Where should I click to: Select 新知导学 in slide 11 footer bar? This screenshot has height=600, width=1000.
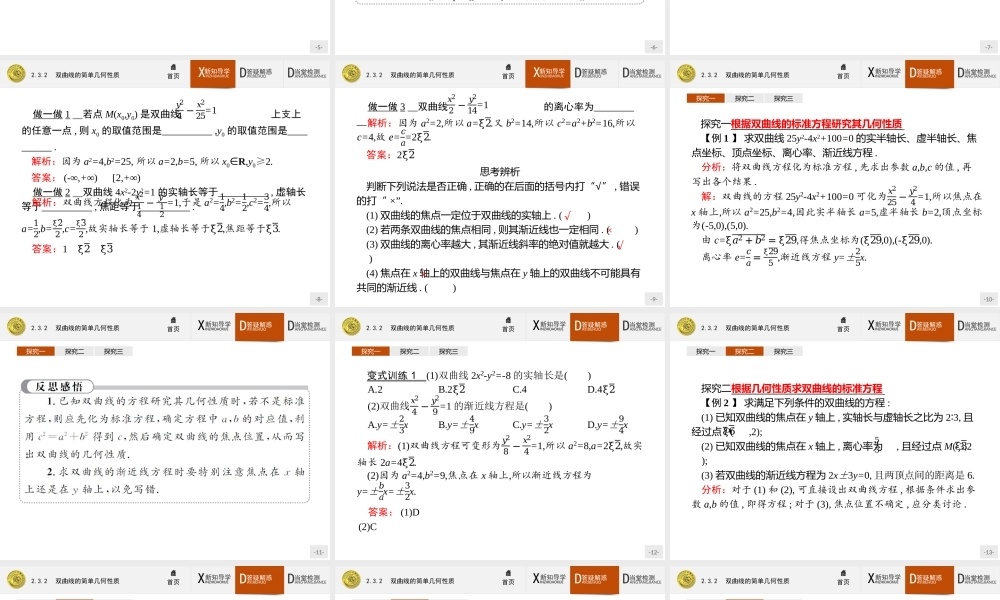(x=213, y=577)
